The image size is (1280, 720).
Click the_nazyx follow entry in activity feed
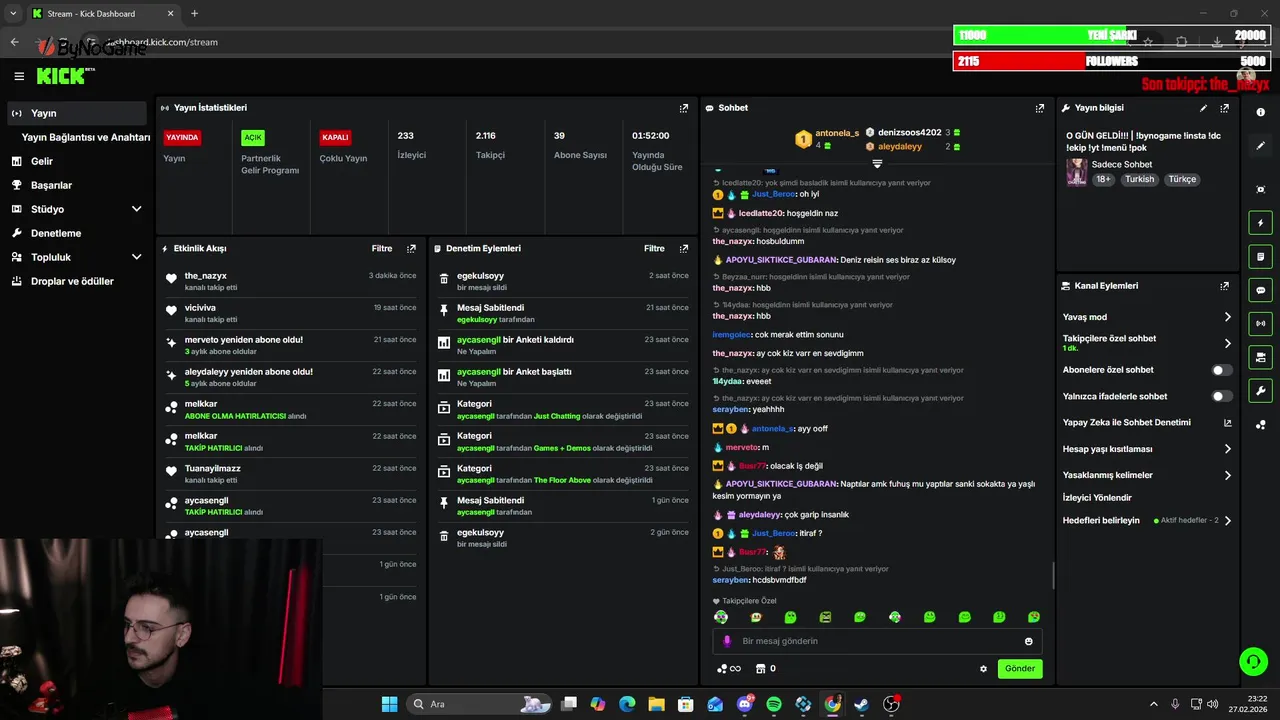tap(290, 281)
